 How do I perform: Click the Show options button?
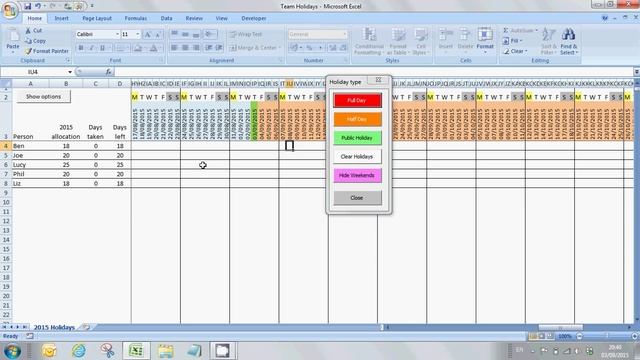[x=43, y=97]
